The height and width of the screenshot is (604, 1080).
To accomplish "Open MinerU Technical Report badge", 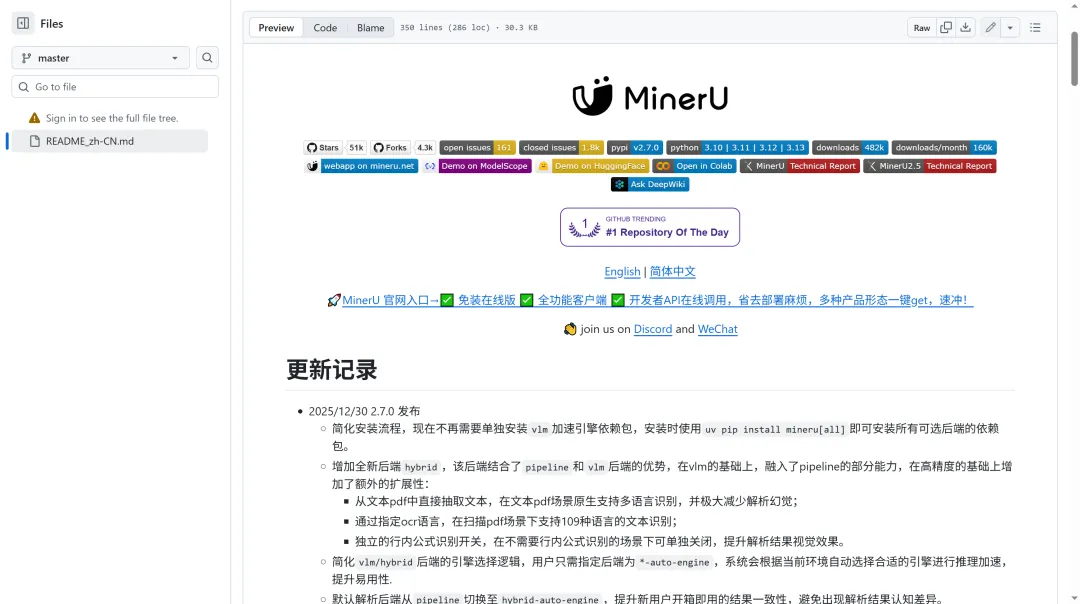I will (x=800, y=166).
